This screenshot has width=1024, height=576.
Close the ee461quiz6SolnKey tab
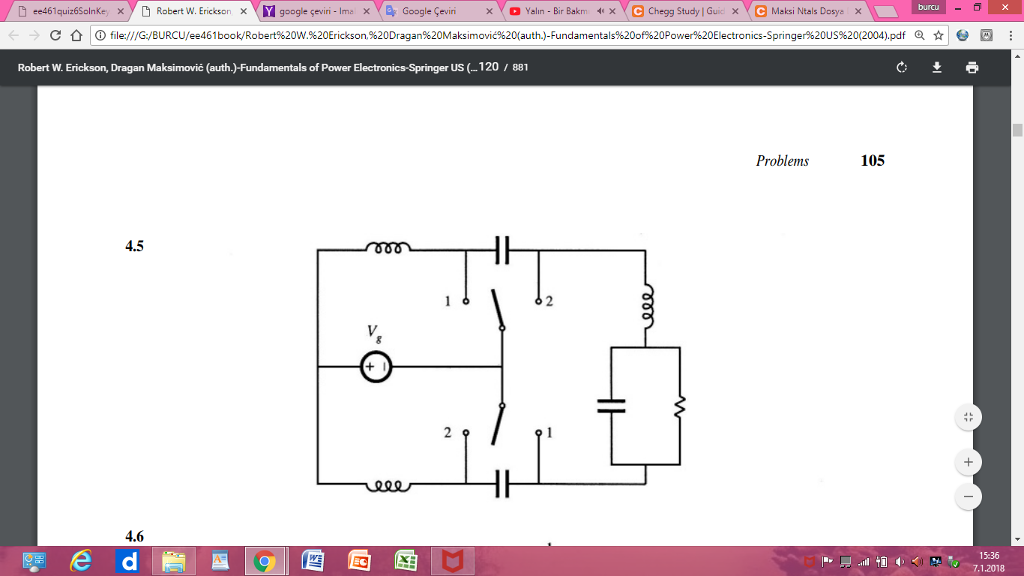[x=120, y=11]
